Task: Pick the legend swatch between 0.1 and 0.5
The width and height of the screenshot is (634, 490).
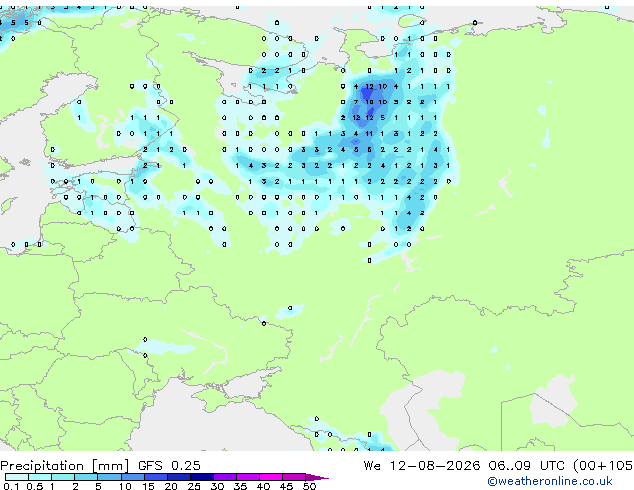Action: tap(17, 477)
